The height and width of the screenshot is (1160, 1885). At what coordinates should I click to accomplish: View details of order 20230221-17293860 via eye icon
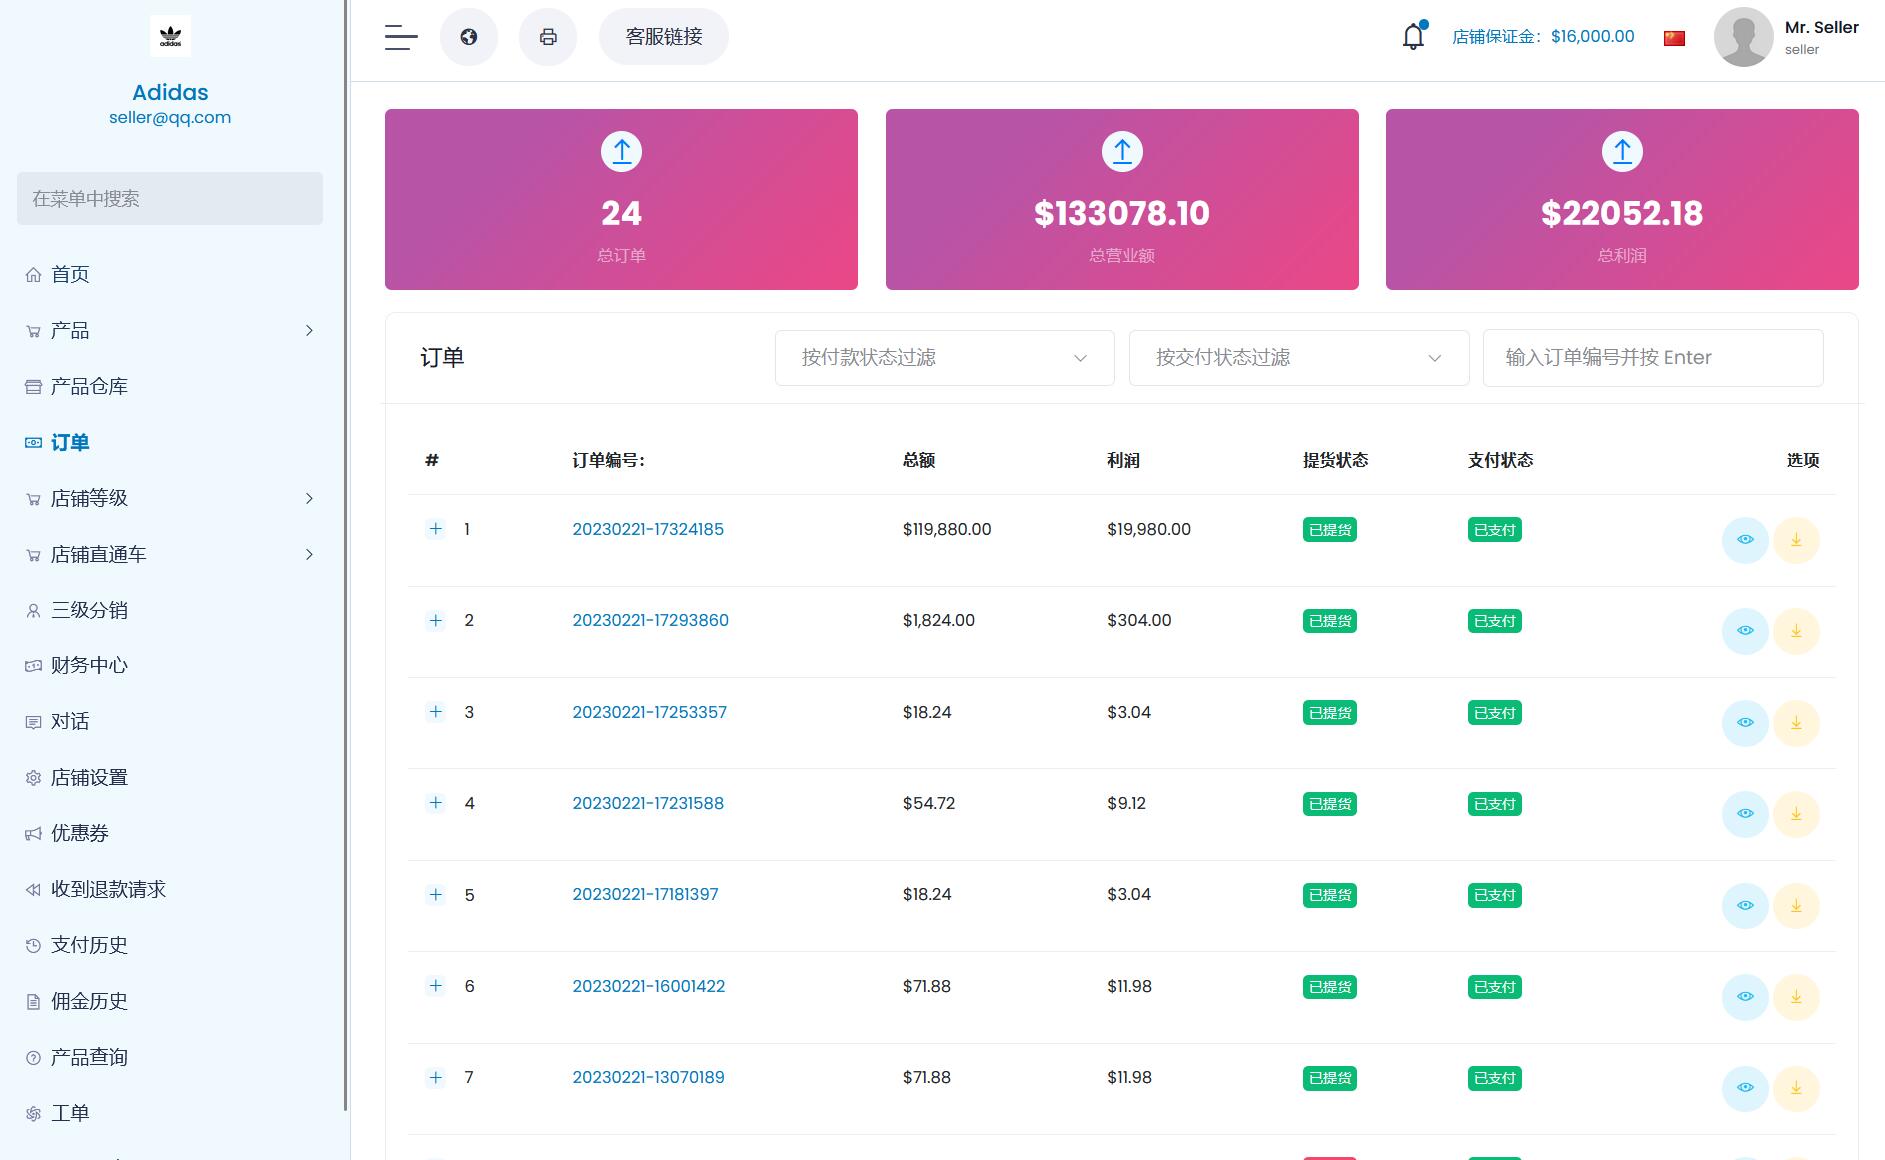1745,631
